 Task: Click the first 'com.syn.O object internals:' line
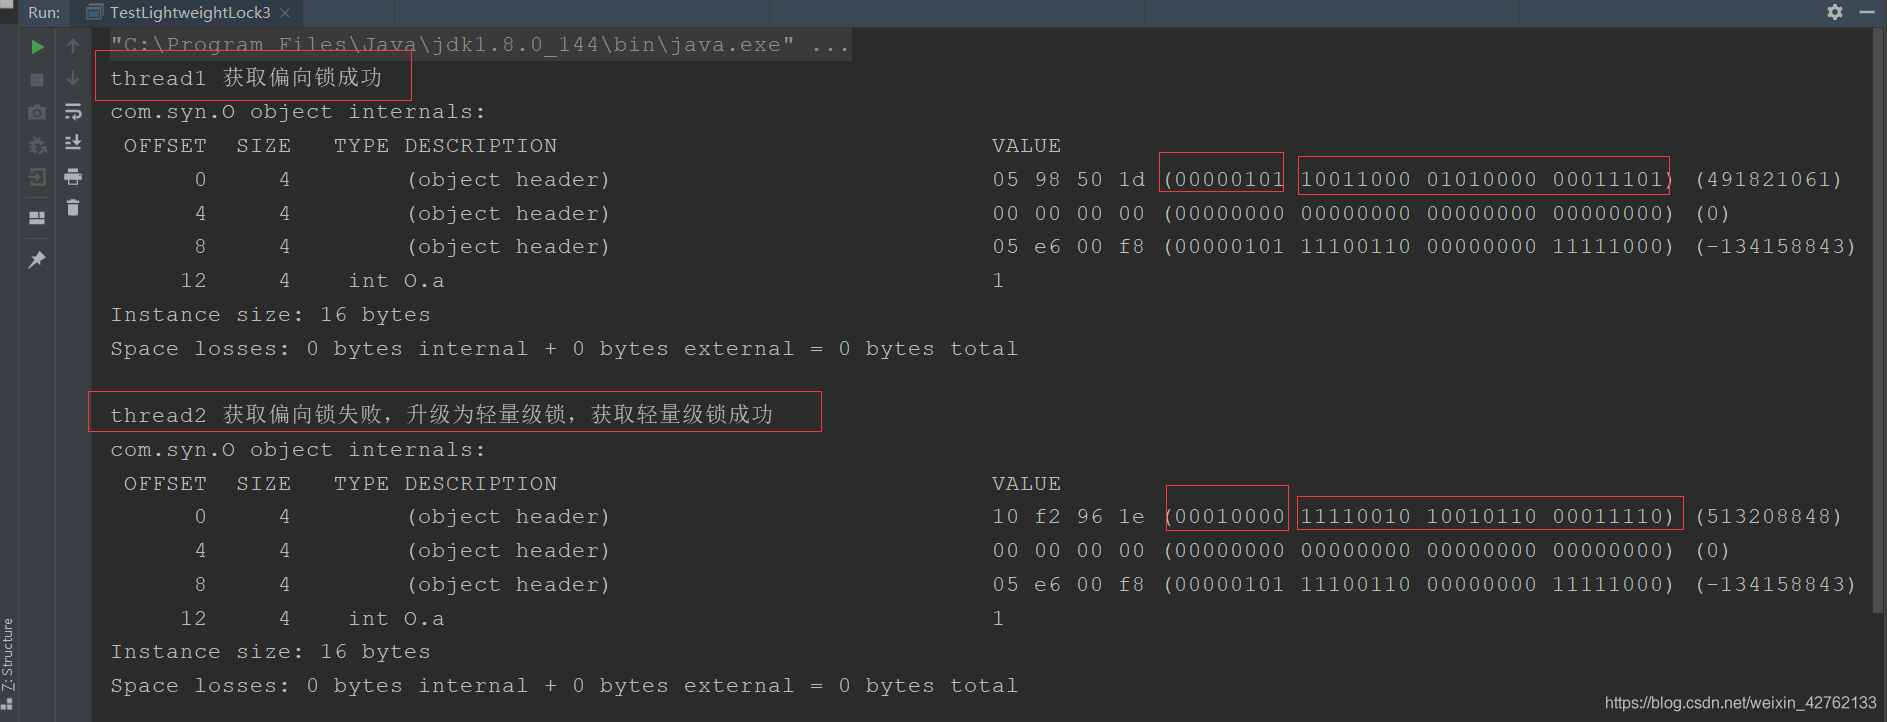tap(298, 112)
